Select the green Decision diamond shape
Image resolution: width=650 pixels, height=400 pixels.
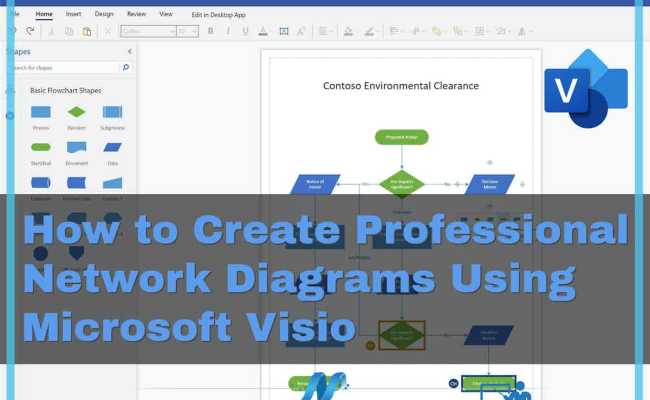tap(76, 112)
